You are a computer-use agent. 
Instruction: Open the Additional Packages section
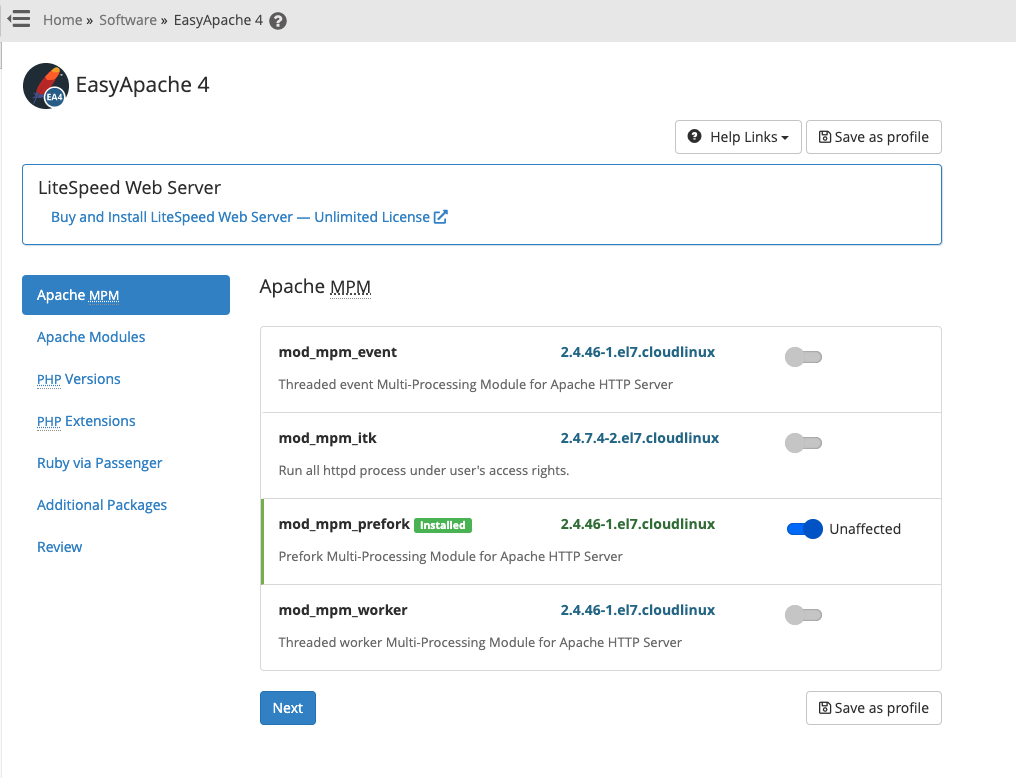102,505
